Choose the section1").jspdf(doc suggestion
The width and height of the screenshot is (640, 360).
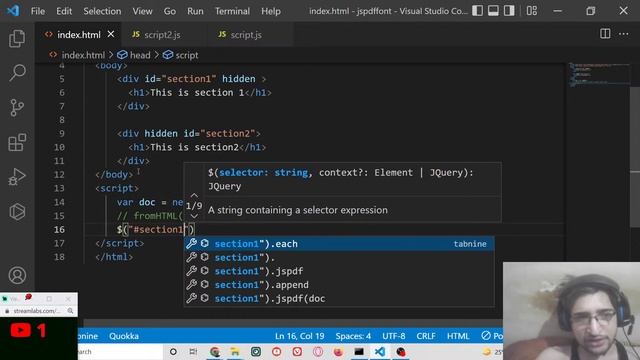click(339, 298)
